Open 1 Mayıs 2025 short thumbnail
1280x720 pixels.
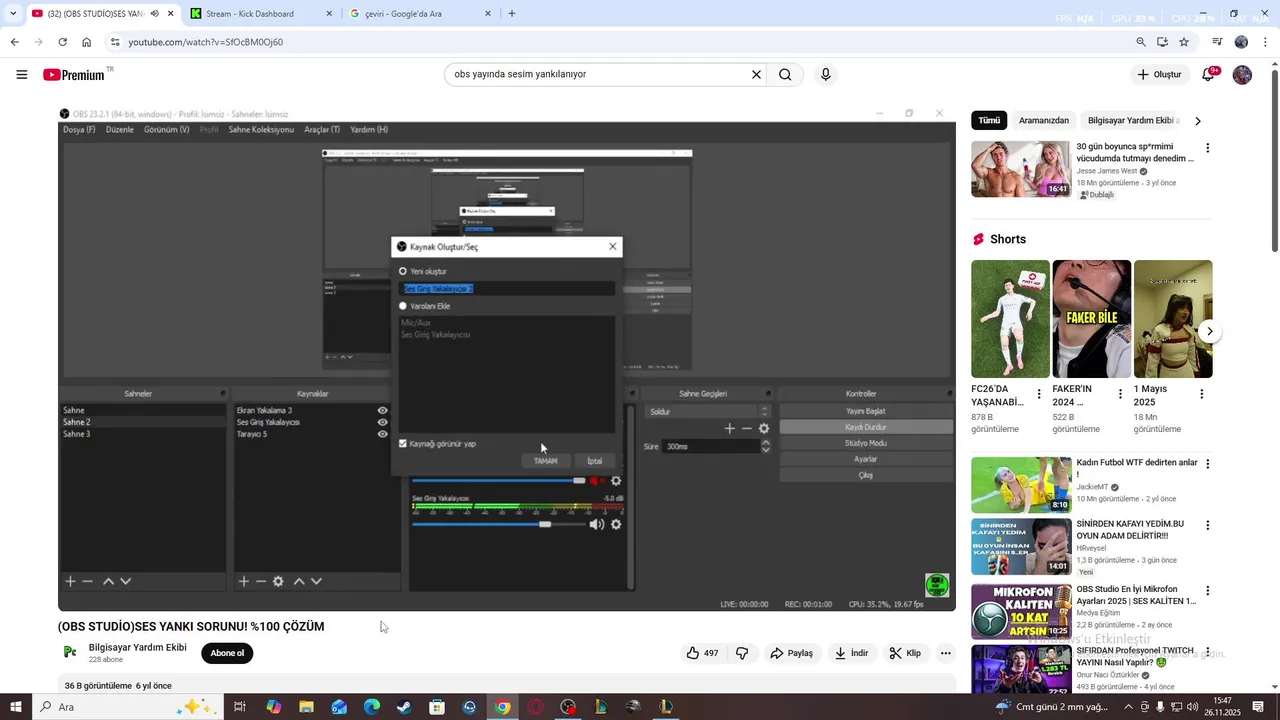tap(1173, 319)
